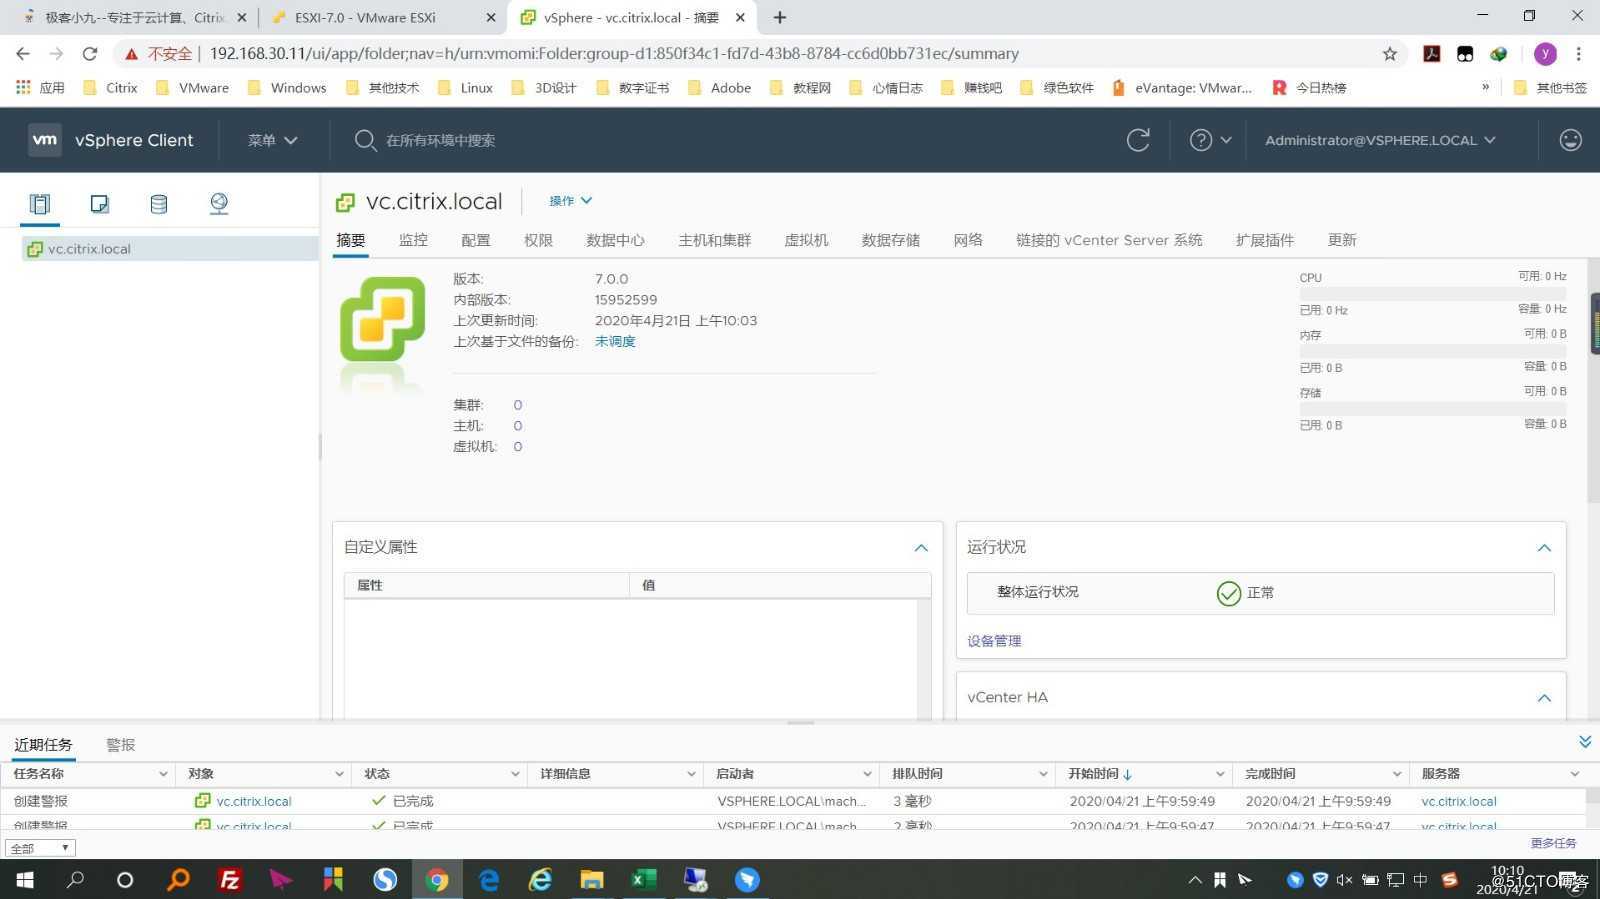Viewport: 1600px width, 899px height.
Task: Collapse the recent tasks panel chevrons
Action: click(x=1585, y=742)
